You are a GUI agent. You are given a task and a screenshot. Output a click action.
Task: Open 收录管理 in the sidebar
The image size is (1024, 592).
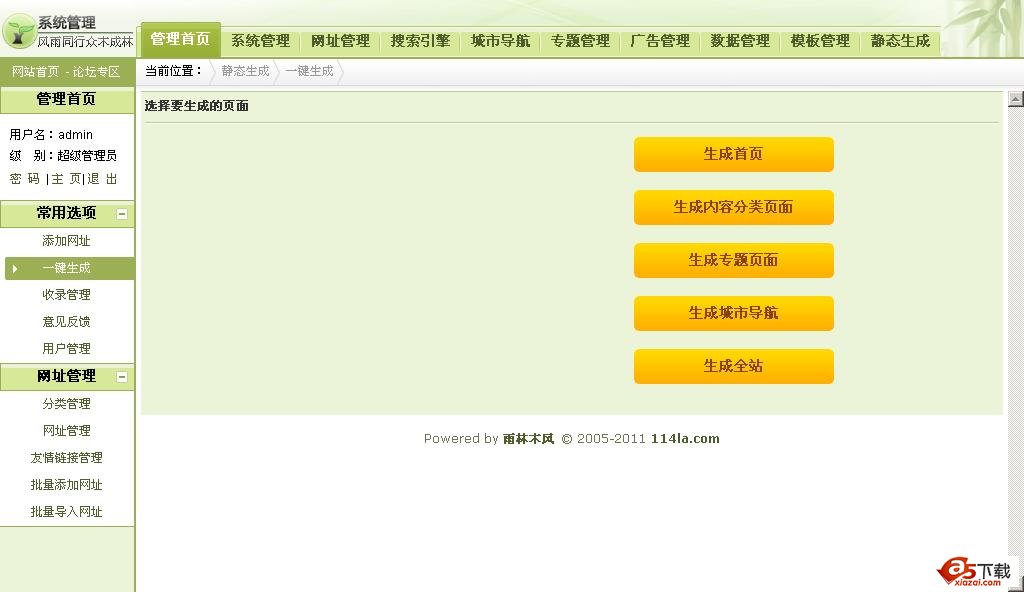[66, 295]
